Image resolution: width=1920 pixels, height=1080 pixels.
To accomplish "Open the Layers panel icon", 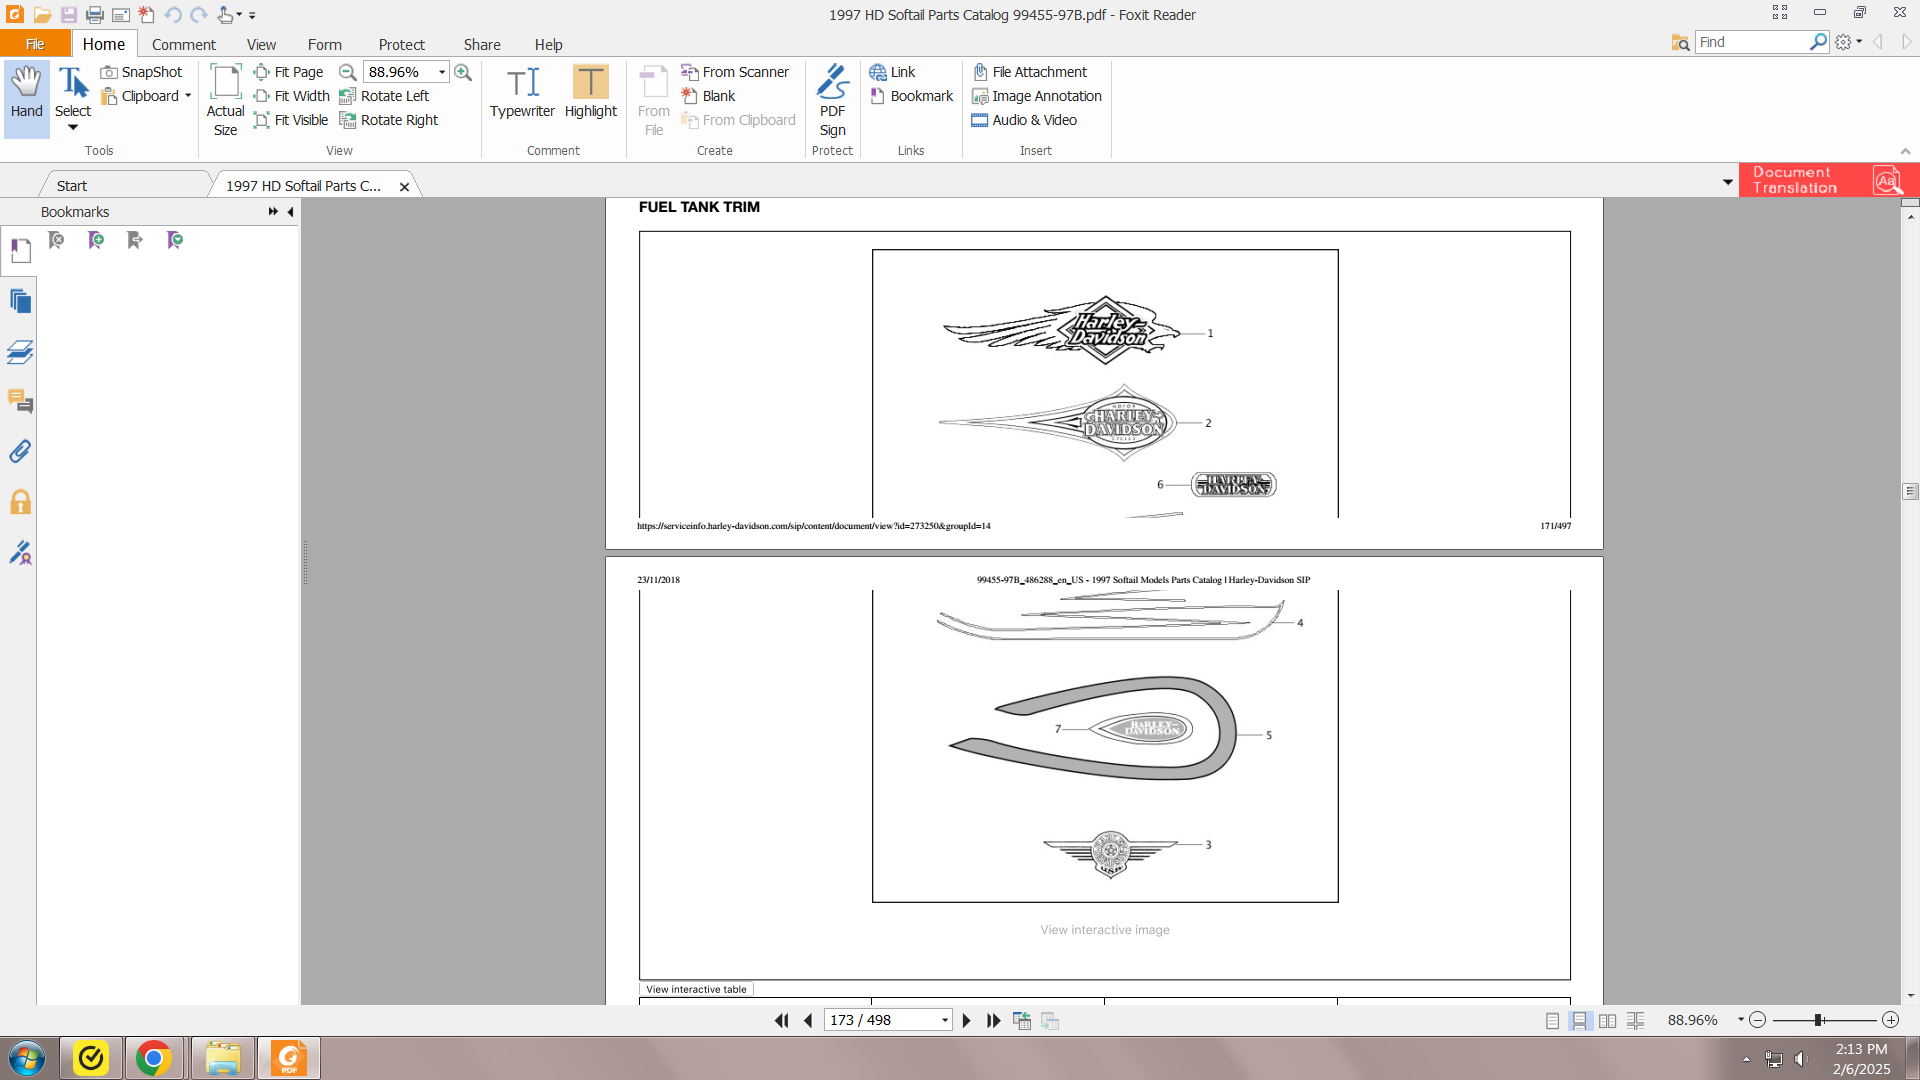I will click(20, 352).
